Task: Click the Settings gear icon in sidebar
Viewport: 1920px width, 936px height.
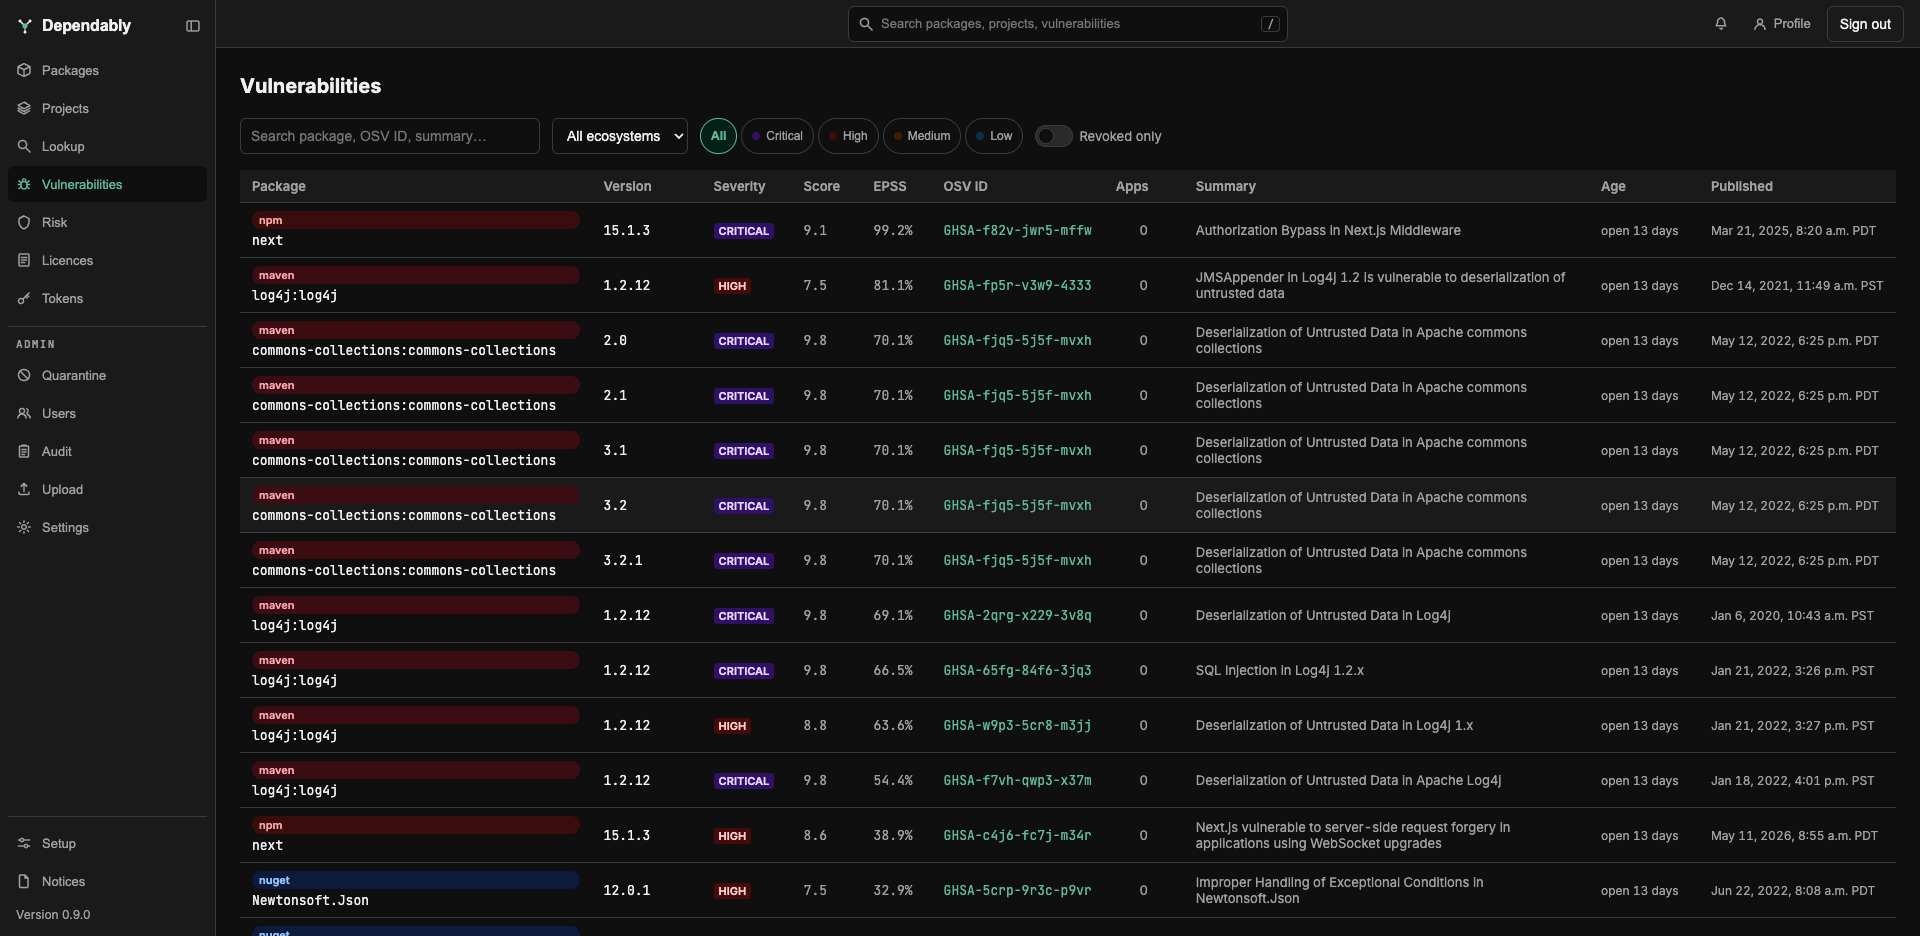Action: 24,527
